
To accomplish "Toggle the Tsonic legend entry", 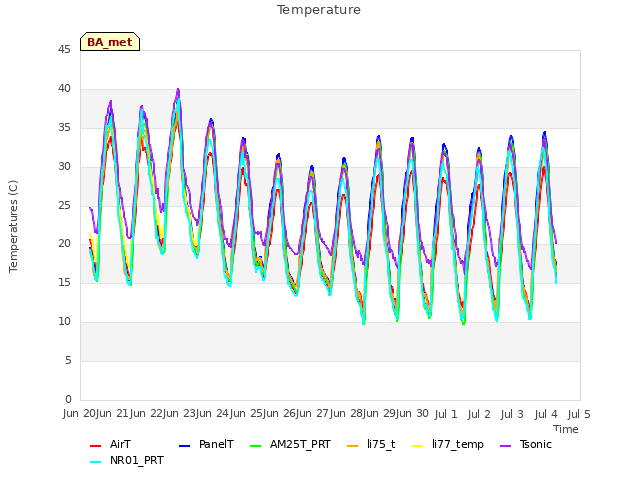I will pos(526,444).
